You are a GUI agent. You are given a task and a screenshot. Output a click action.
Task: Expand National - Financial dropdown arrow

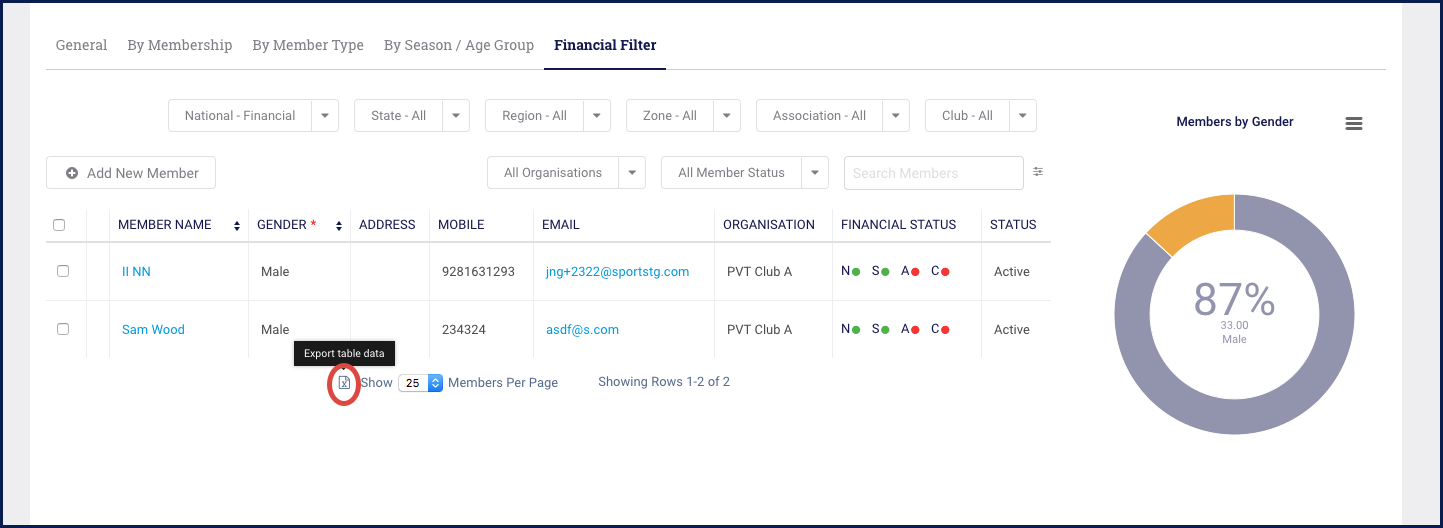[325, 115]
